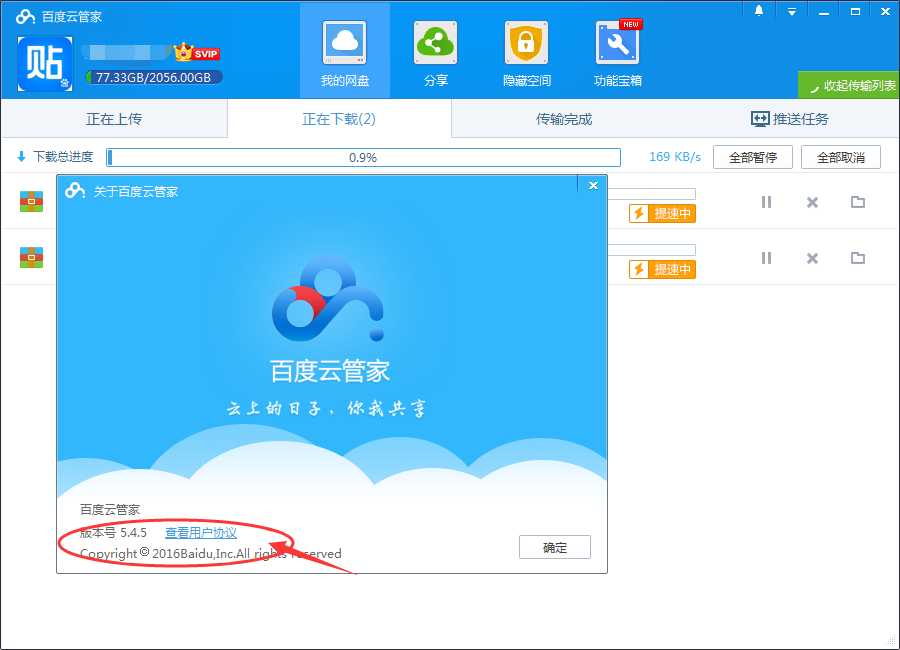Image resolution: width=900 pixels, height=650 pixels.
Task: Switch to the 正在上传 tab
Action: coord(114,119)
